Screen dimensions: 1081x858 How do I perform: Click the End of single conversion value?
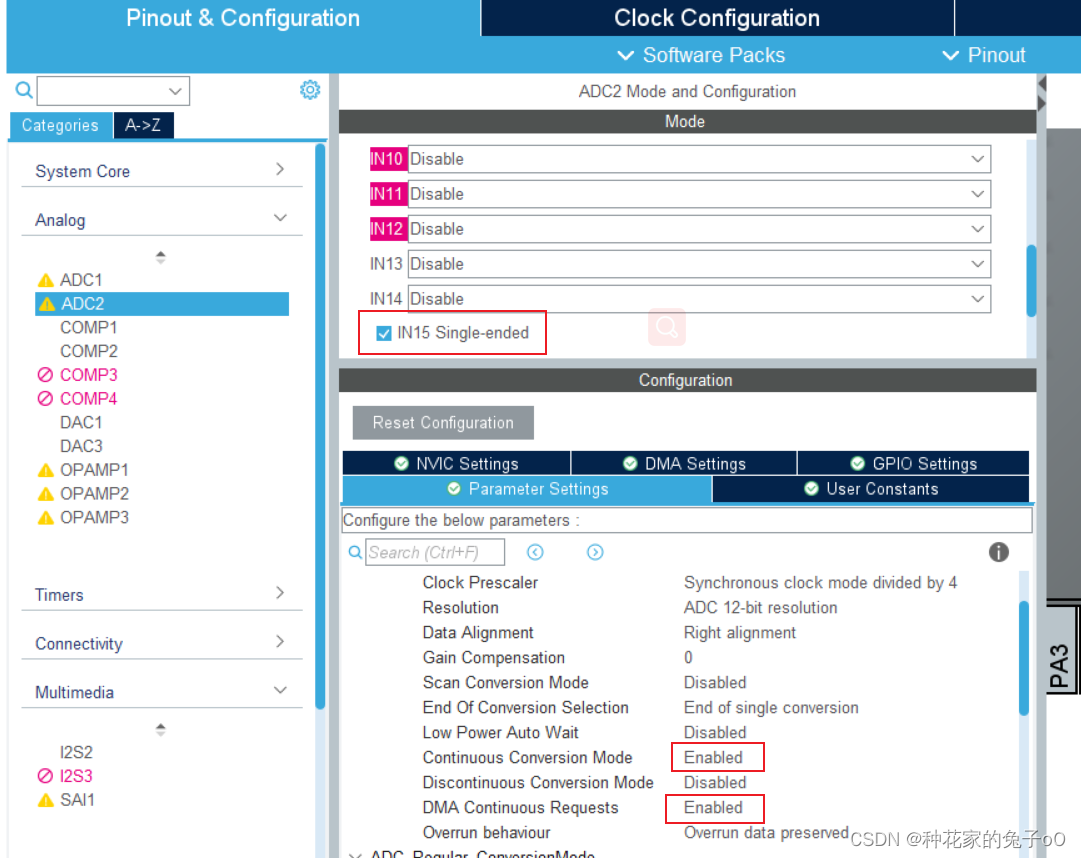point(771,708)
